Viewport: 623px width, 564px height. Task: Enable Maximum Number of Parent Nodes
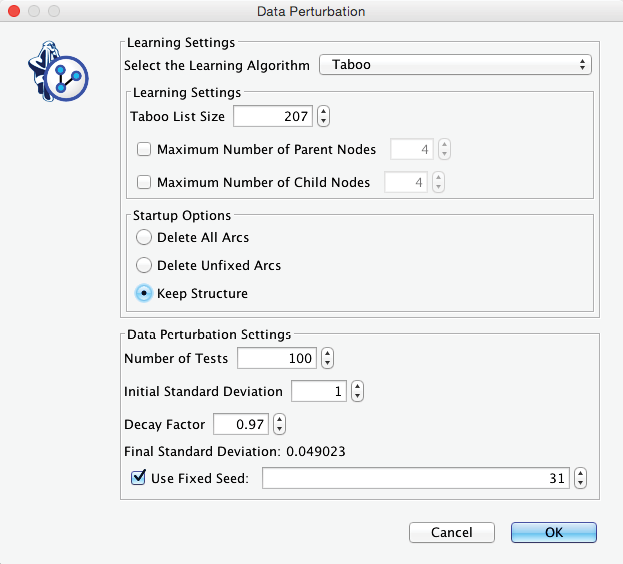pyautogui.click(x=144, y=150)
